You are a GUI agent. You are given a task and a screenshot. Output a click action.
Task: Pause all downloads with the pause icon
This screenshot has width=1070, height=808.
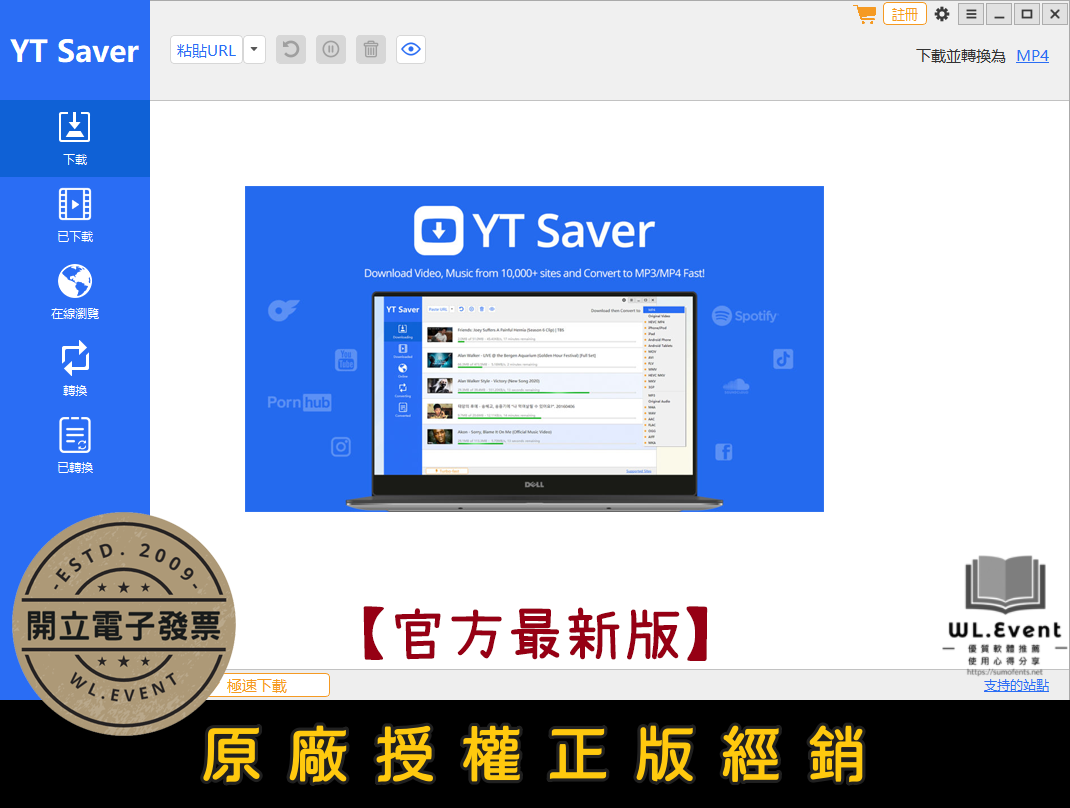(x=331, y=50)
